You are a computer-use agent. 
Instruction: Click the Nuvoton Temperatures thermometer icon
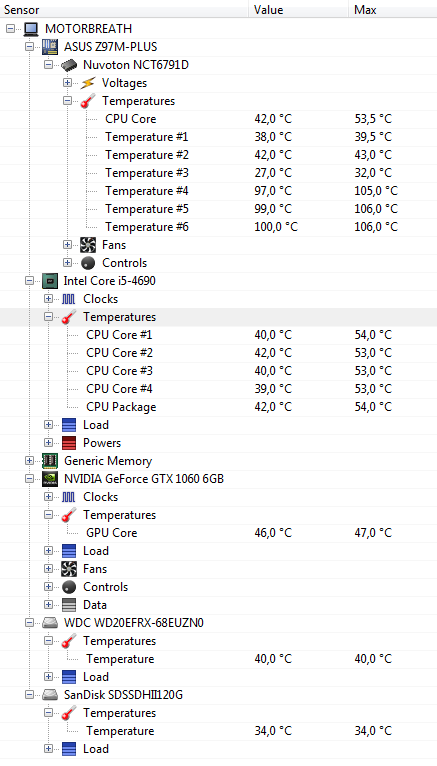88,101
